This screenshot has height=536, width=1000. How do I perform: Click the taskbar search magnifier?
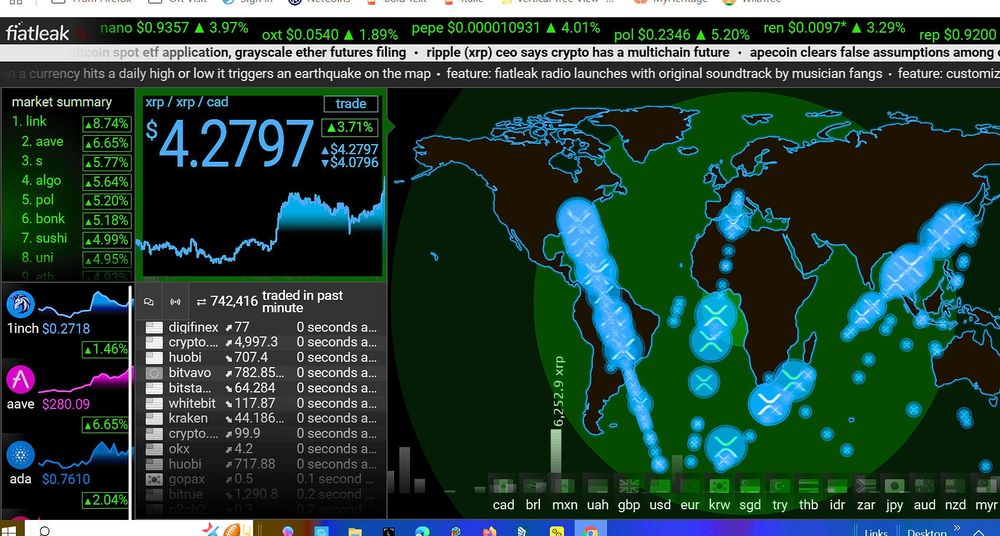[x=45, y=530]
